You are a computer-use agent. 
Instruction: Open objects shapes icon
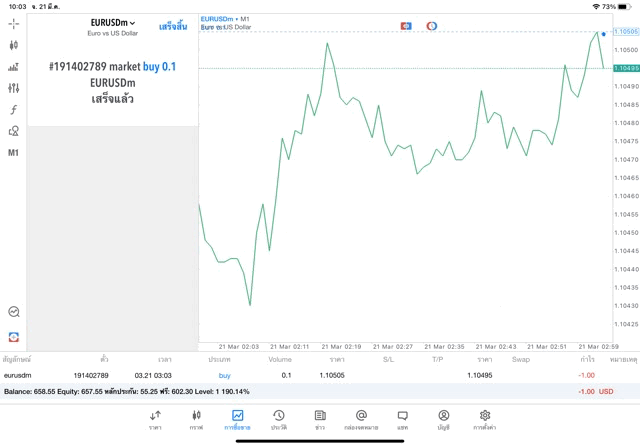tap(13, 131)
